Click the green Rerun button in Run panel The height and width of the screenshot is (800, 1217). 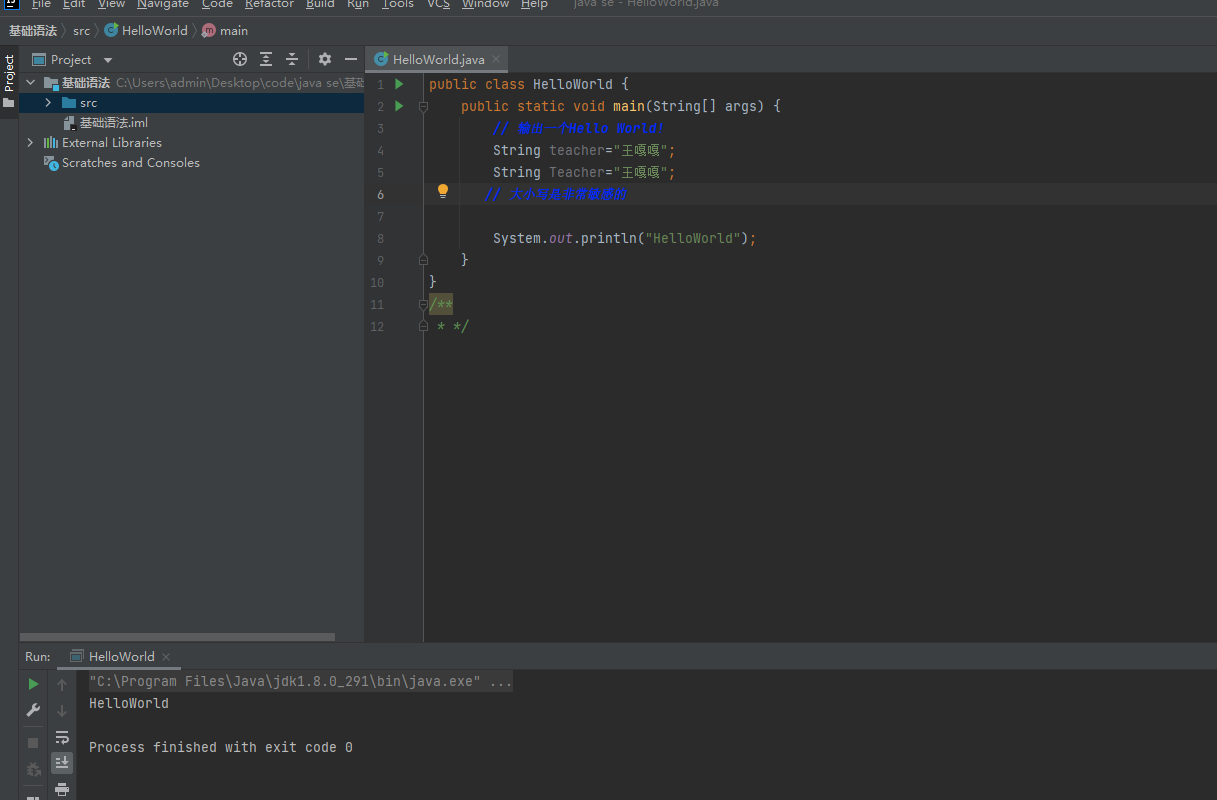[x=33, y=684]
